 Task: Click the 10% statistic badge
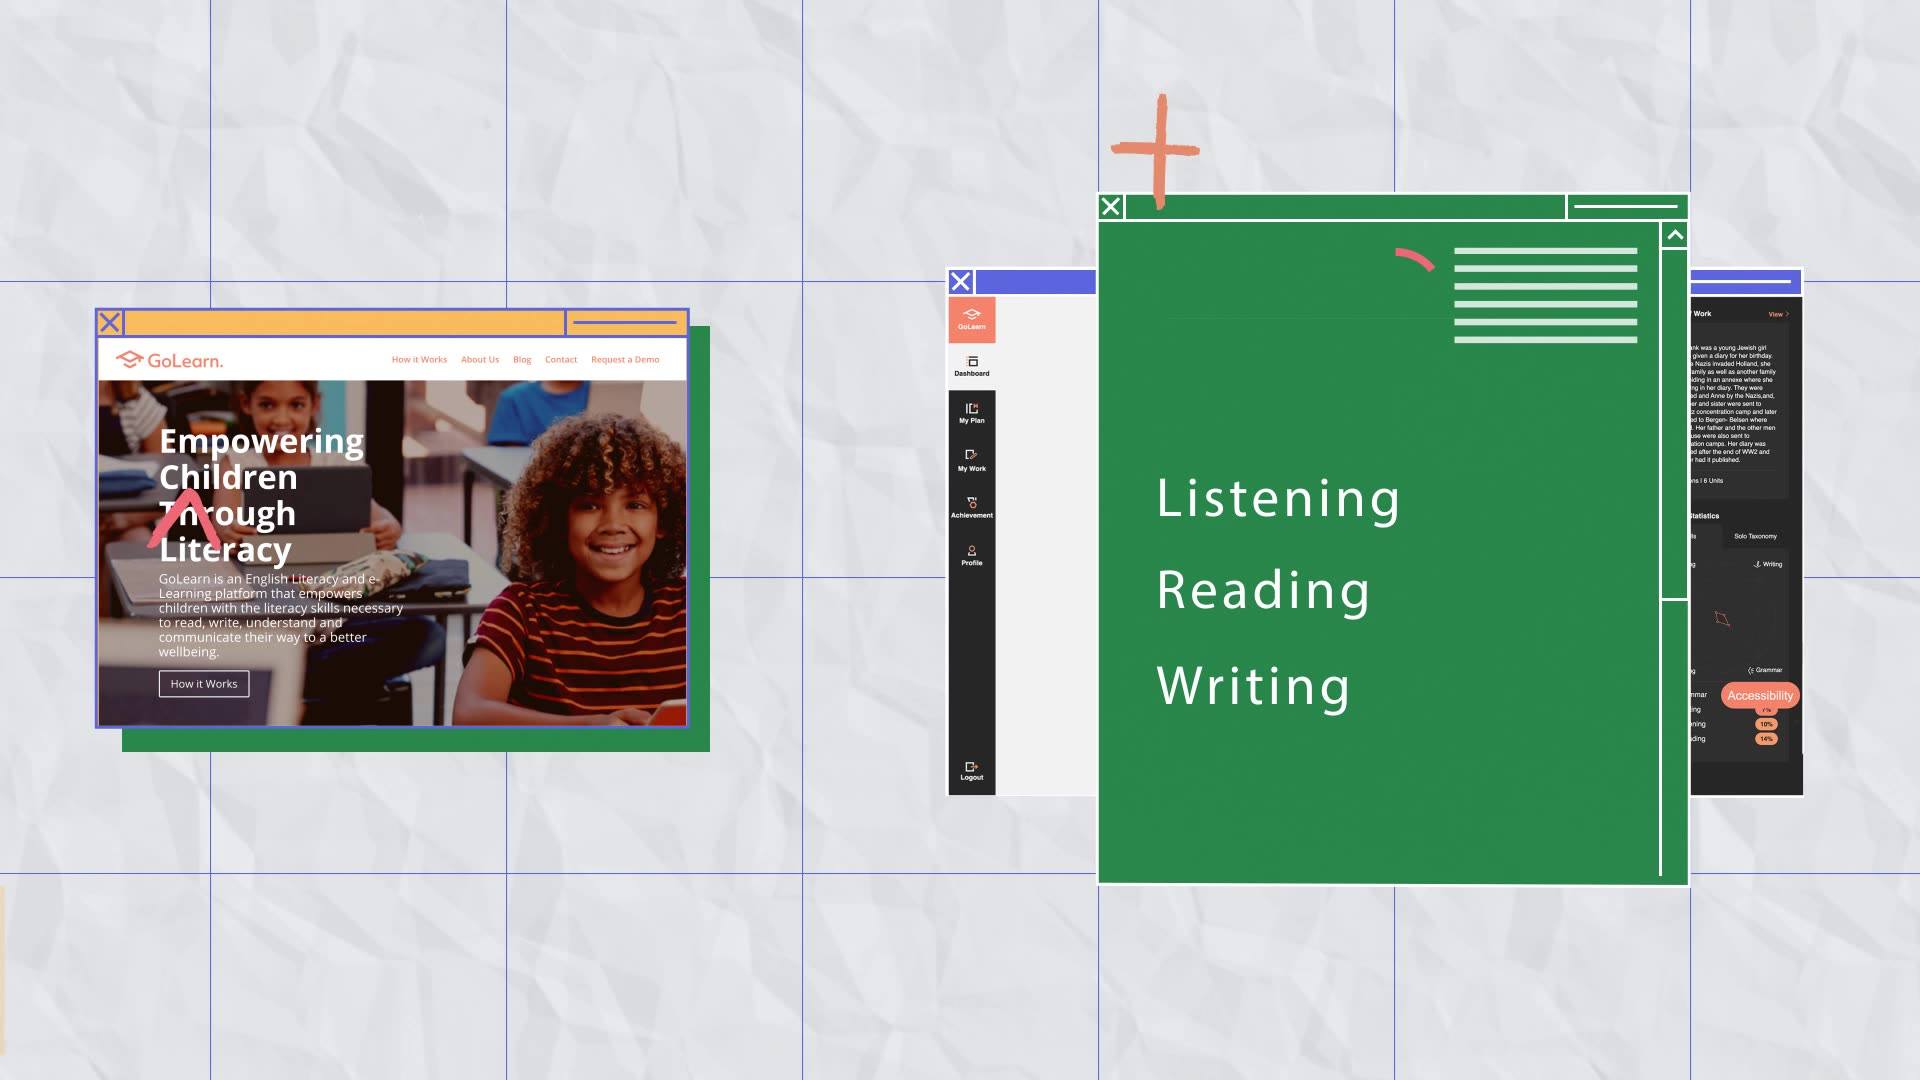1766,724
